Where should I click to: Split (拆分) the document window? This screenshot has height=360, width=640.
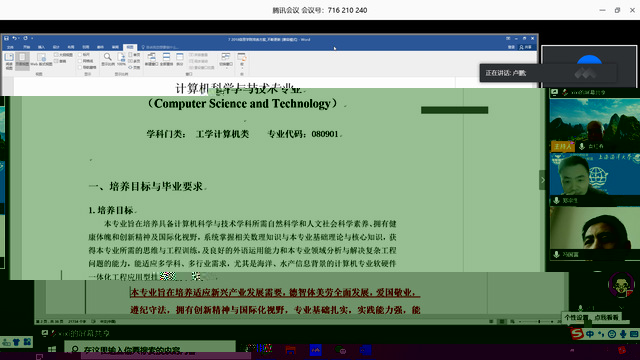coord(180,59)
